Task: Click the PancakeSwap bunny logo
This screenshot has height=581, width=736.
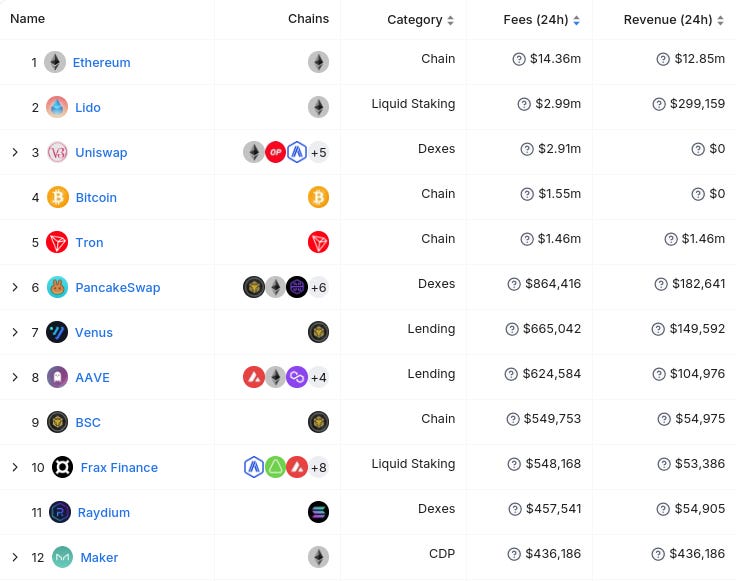Action: coord(57,287)
